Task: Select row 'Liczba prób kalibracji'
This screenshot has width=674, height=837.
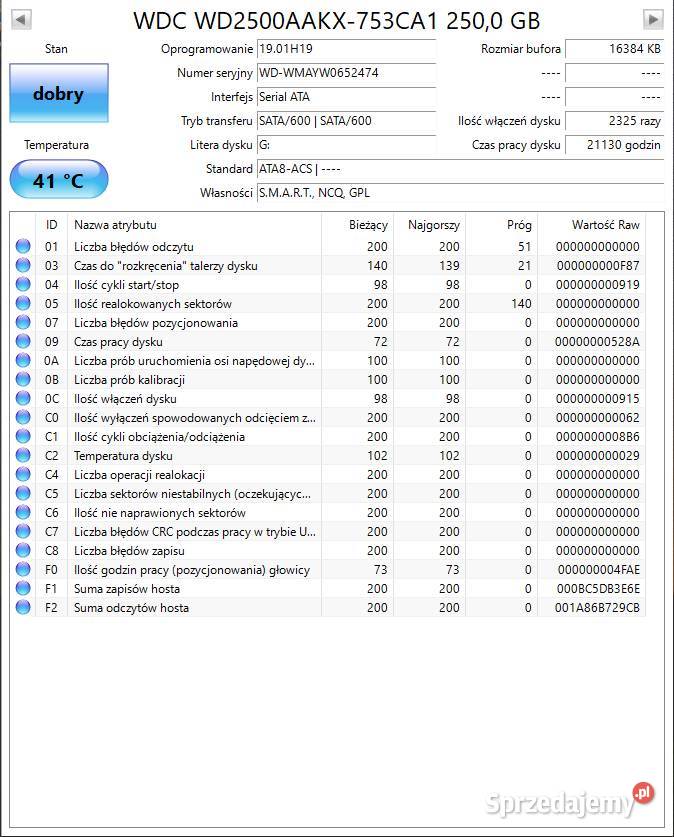Action: [328, 379]
